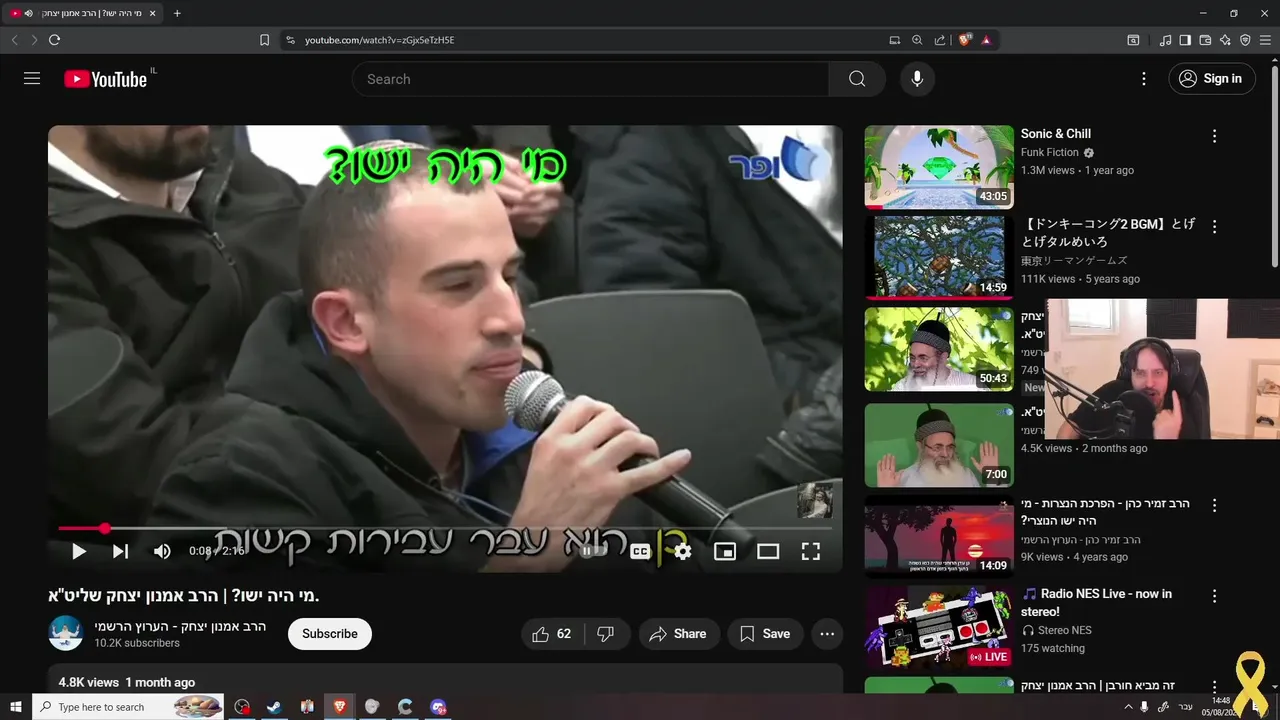Dislike the video

click(x=606, y=634)
